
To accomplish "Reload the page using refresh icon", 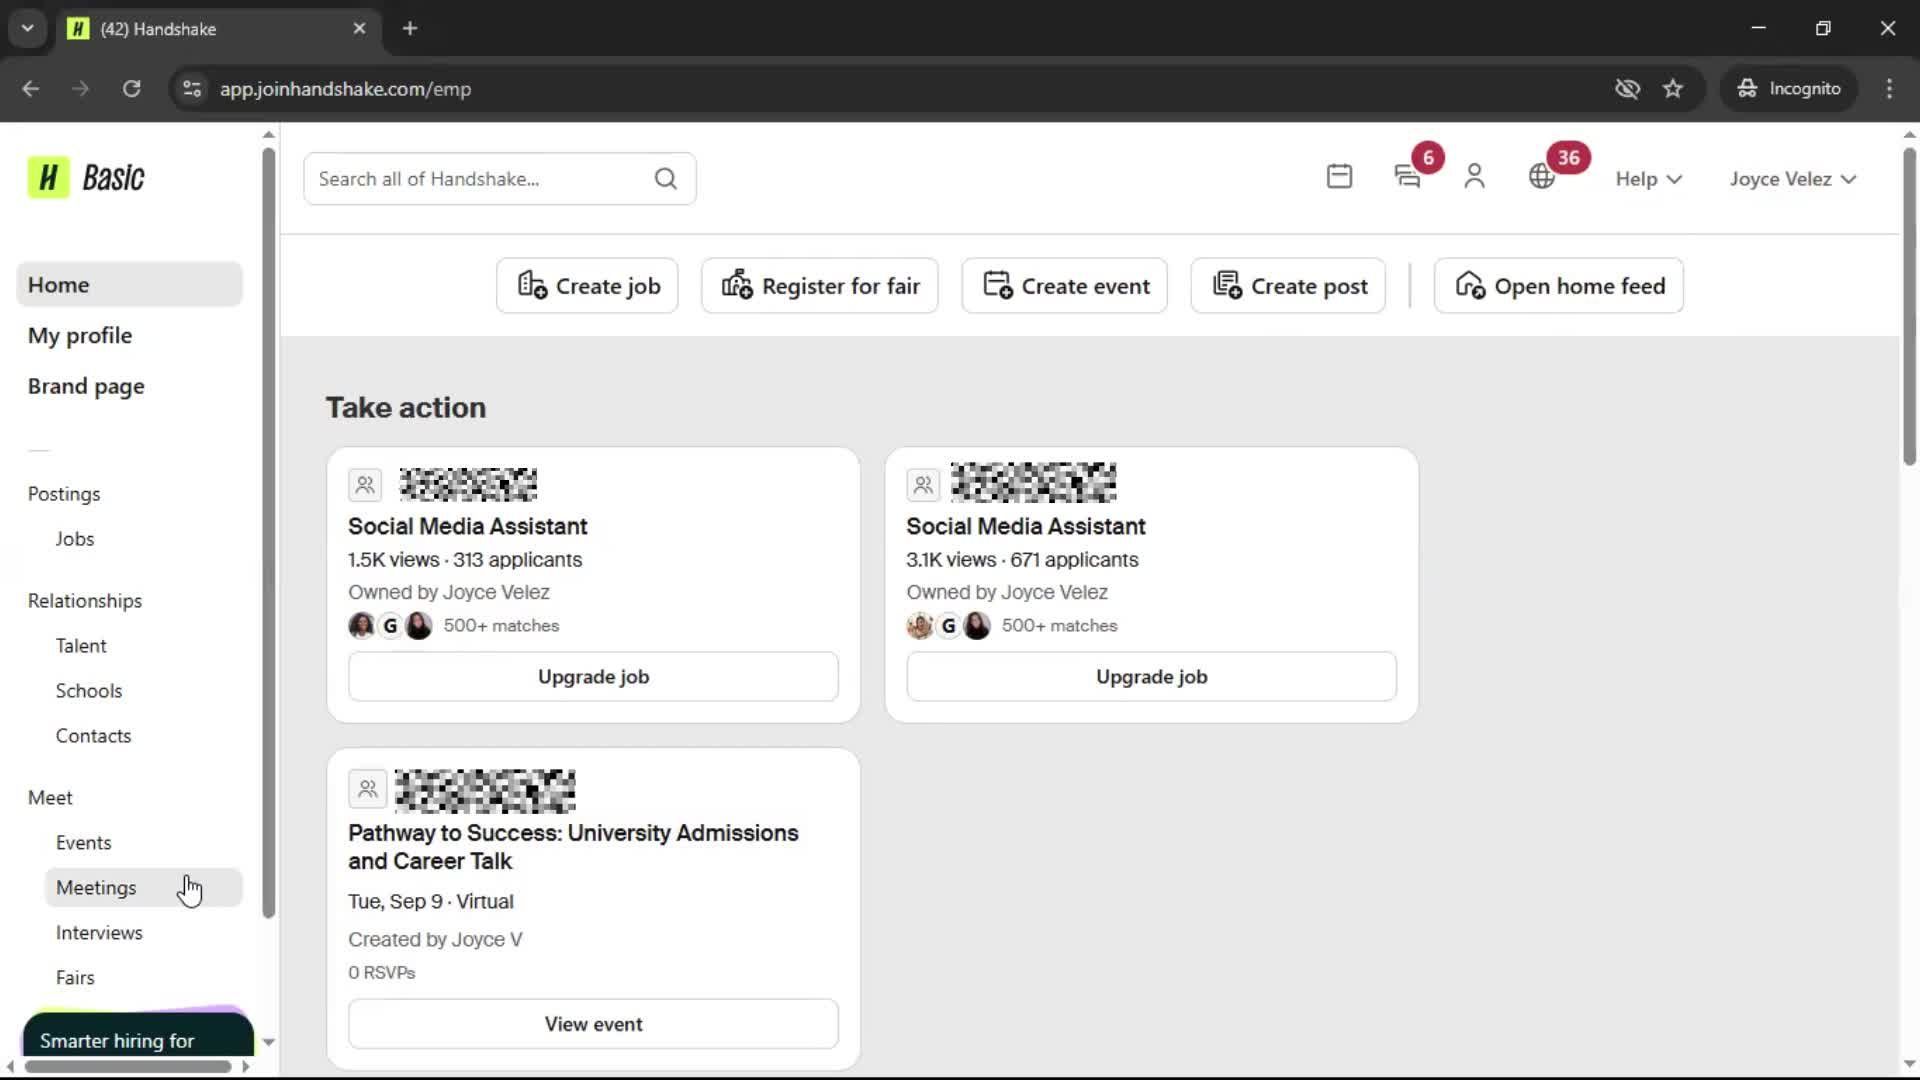I will click(131, 89).
